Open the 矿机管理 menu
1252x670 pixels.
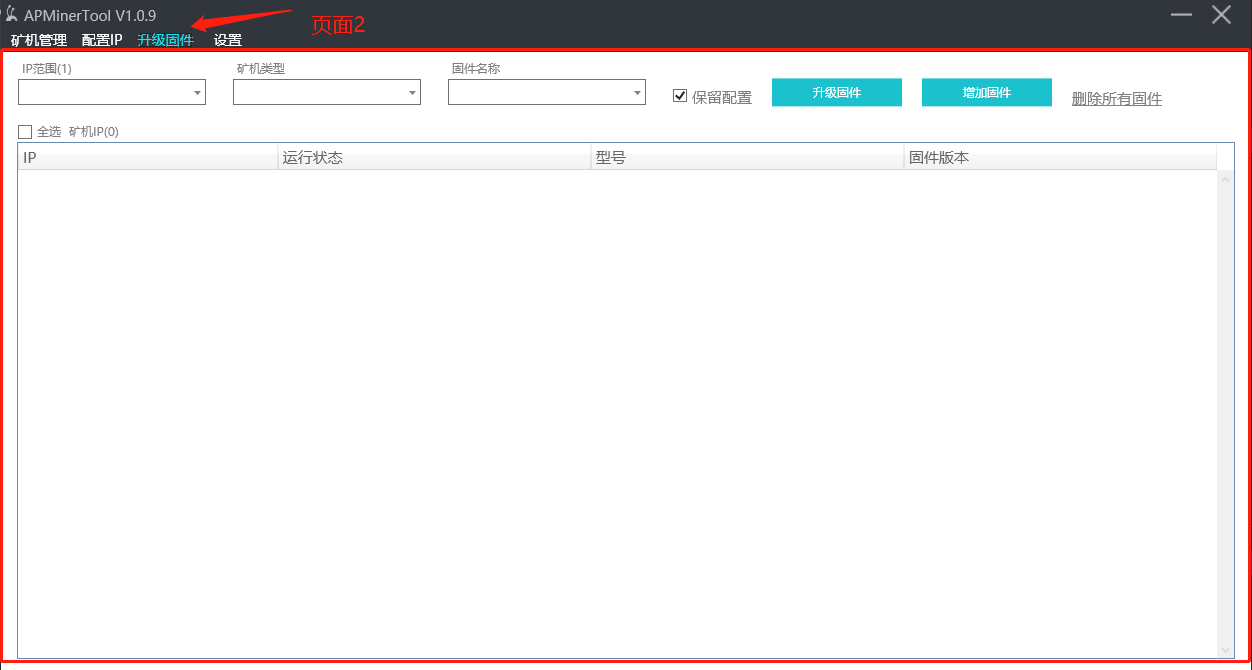tap(39, 40)
